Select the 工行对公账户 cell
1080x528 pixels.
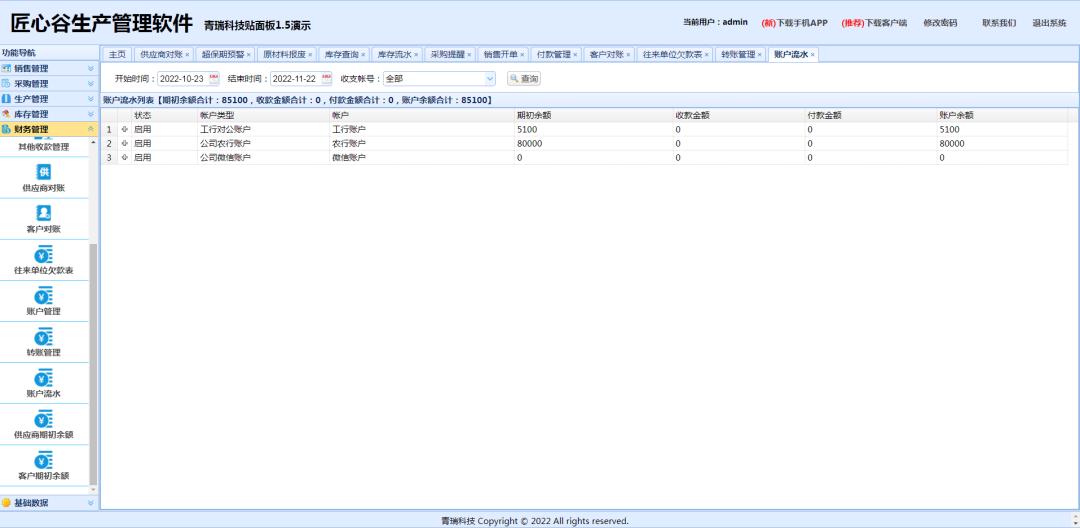click(263, 129)
